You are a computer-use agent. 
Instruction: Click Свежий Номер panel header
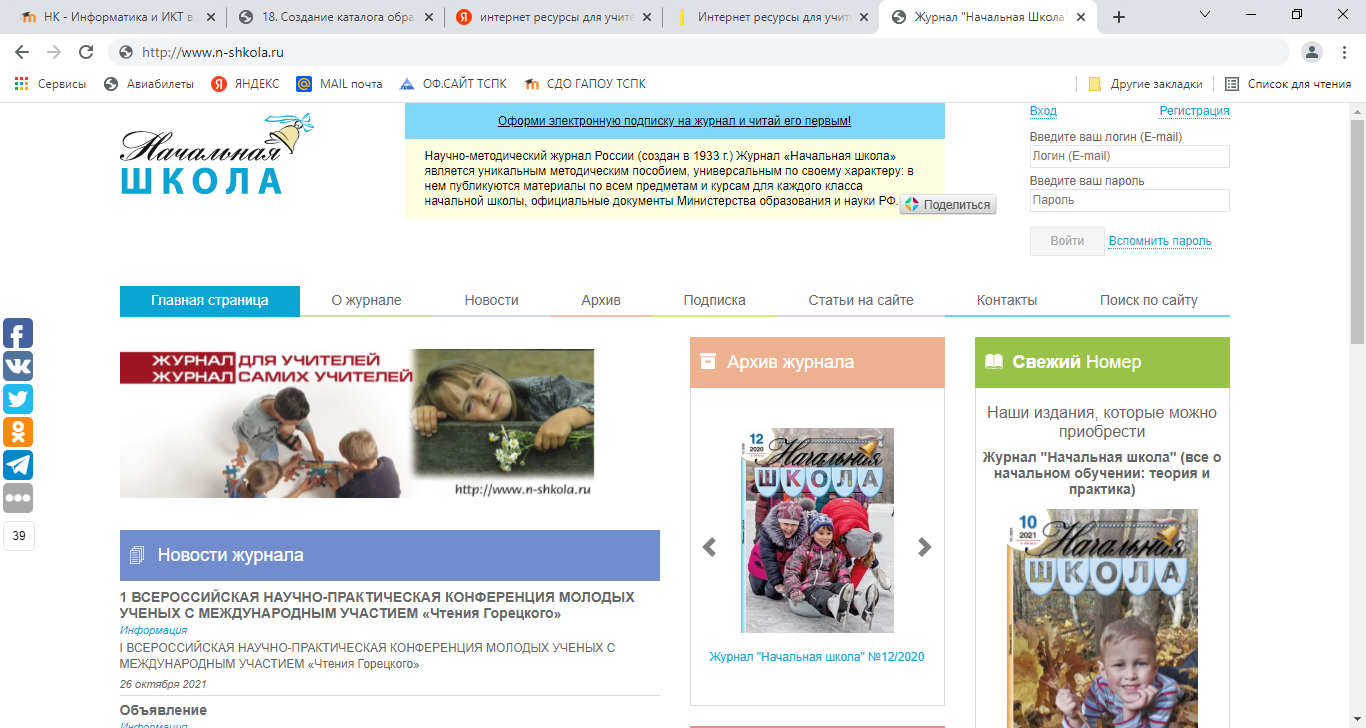click(1102, 362)
